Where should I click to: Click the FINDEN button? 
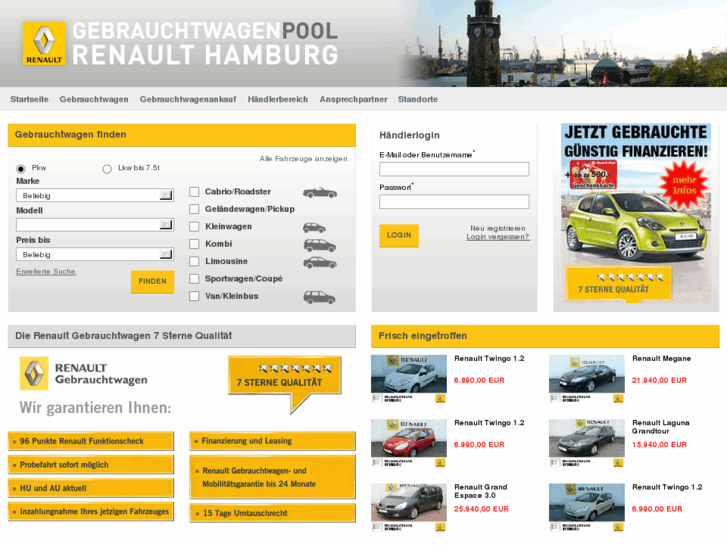[153, 282]
